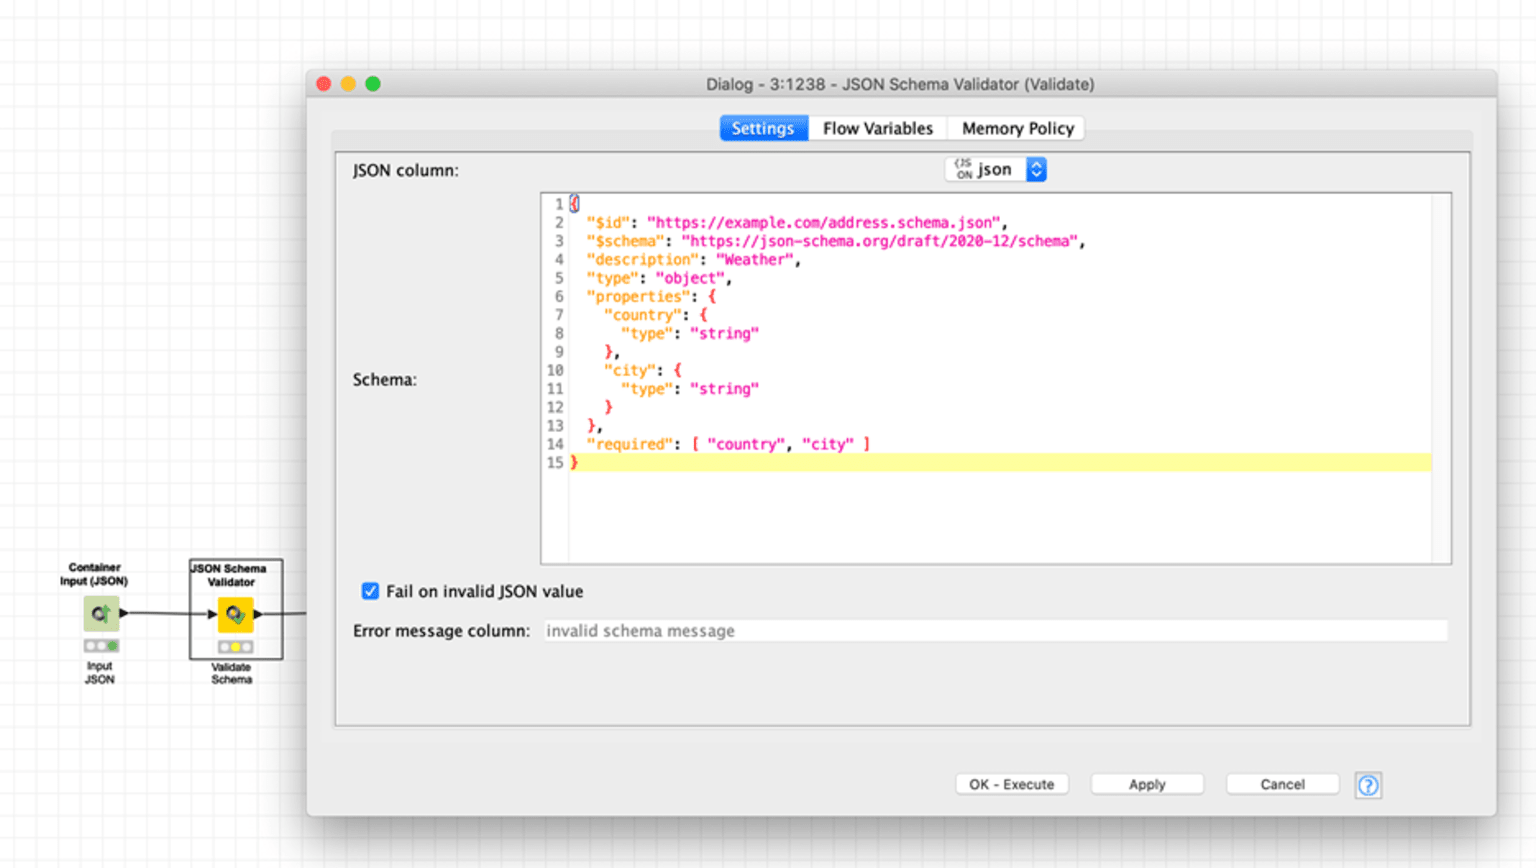Open the Memory Policy tab
Image resolution: width=1536 pixels, height=868 pixels.
(1018, 128)
